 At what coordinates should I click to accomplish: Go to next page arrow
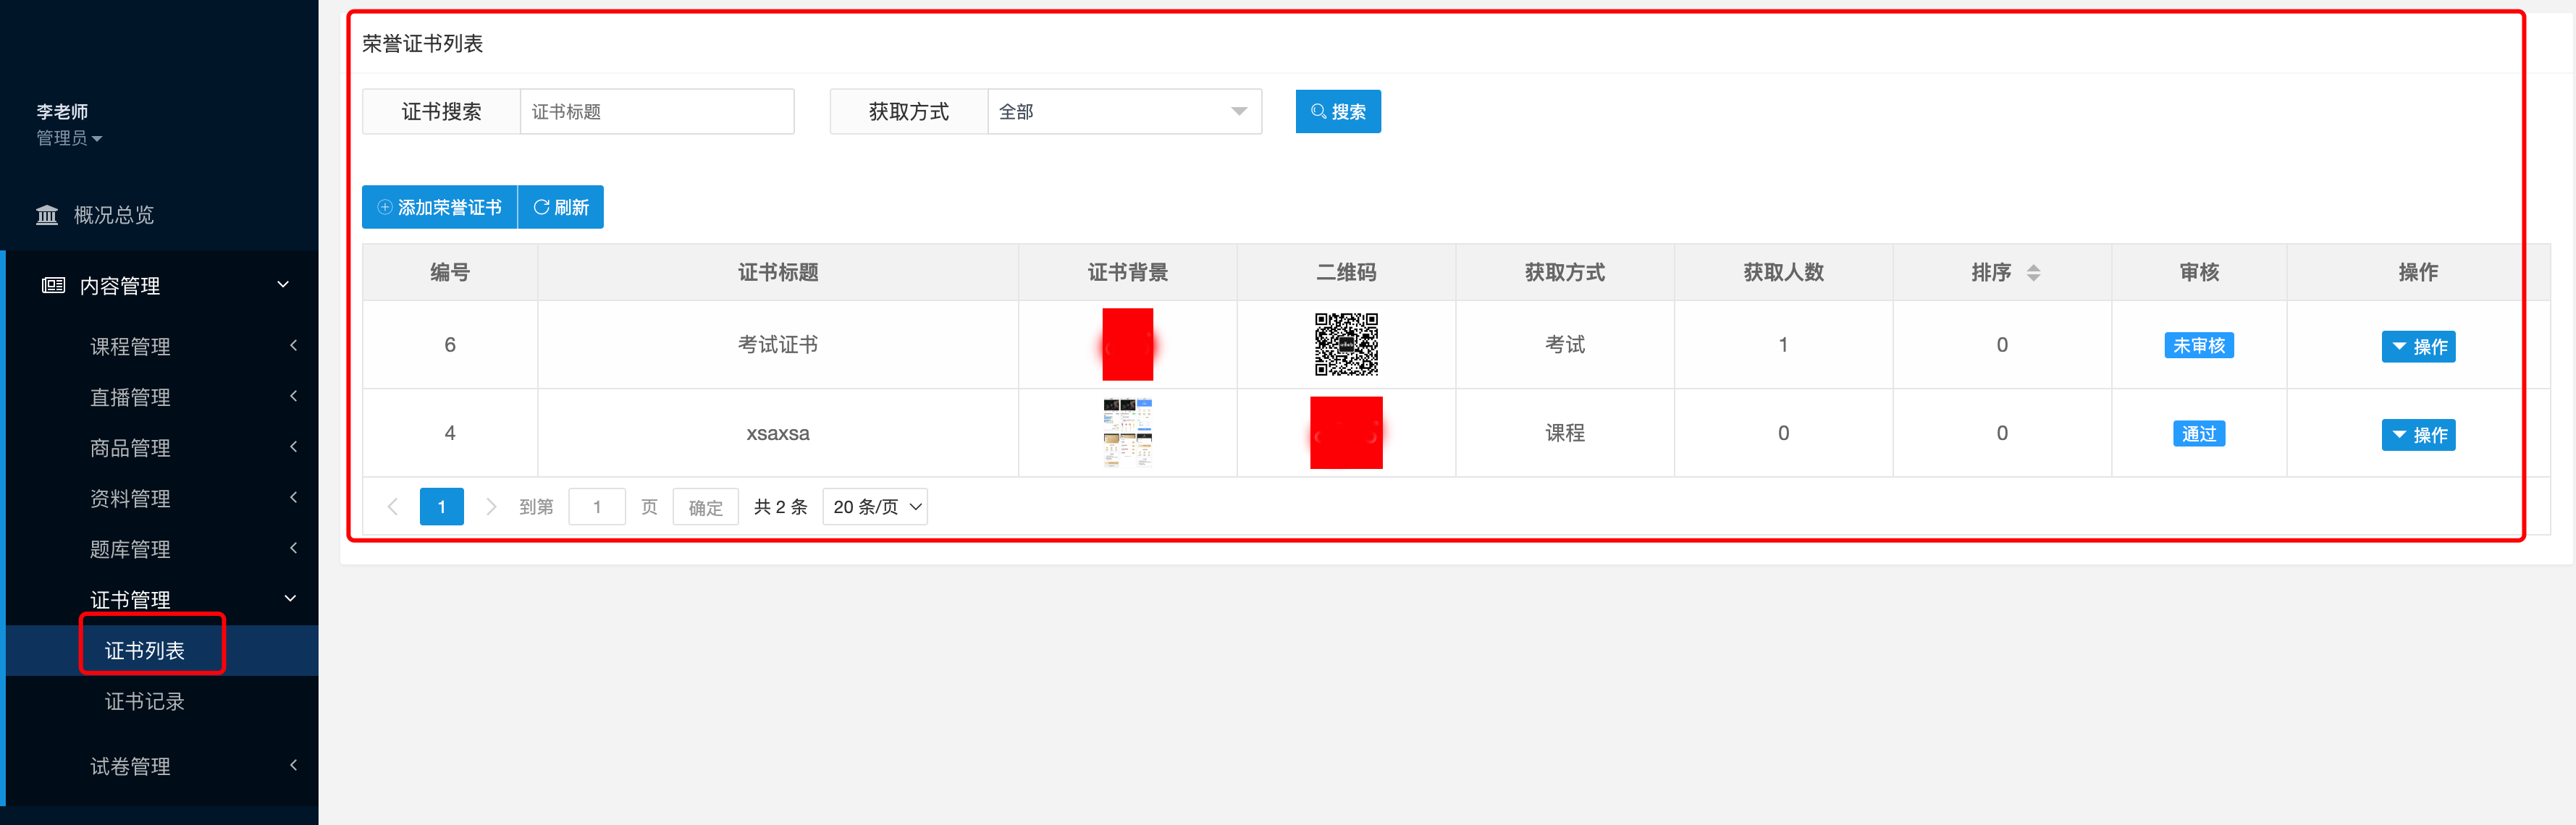pos(491,507)
